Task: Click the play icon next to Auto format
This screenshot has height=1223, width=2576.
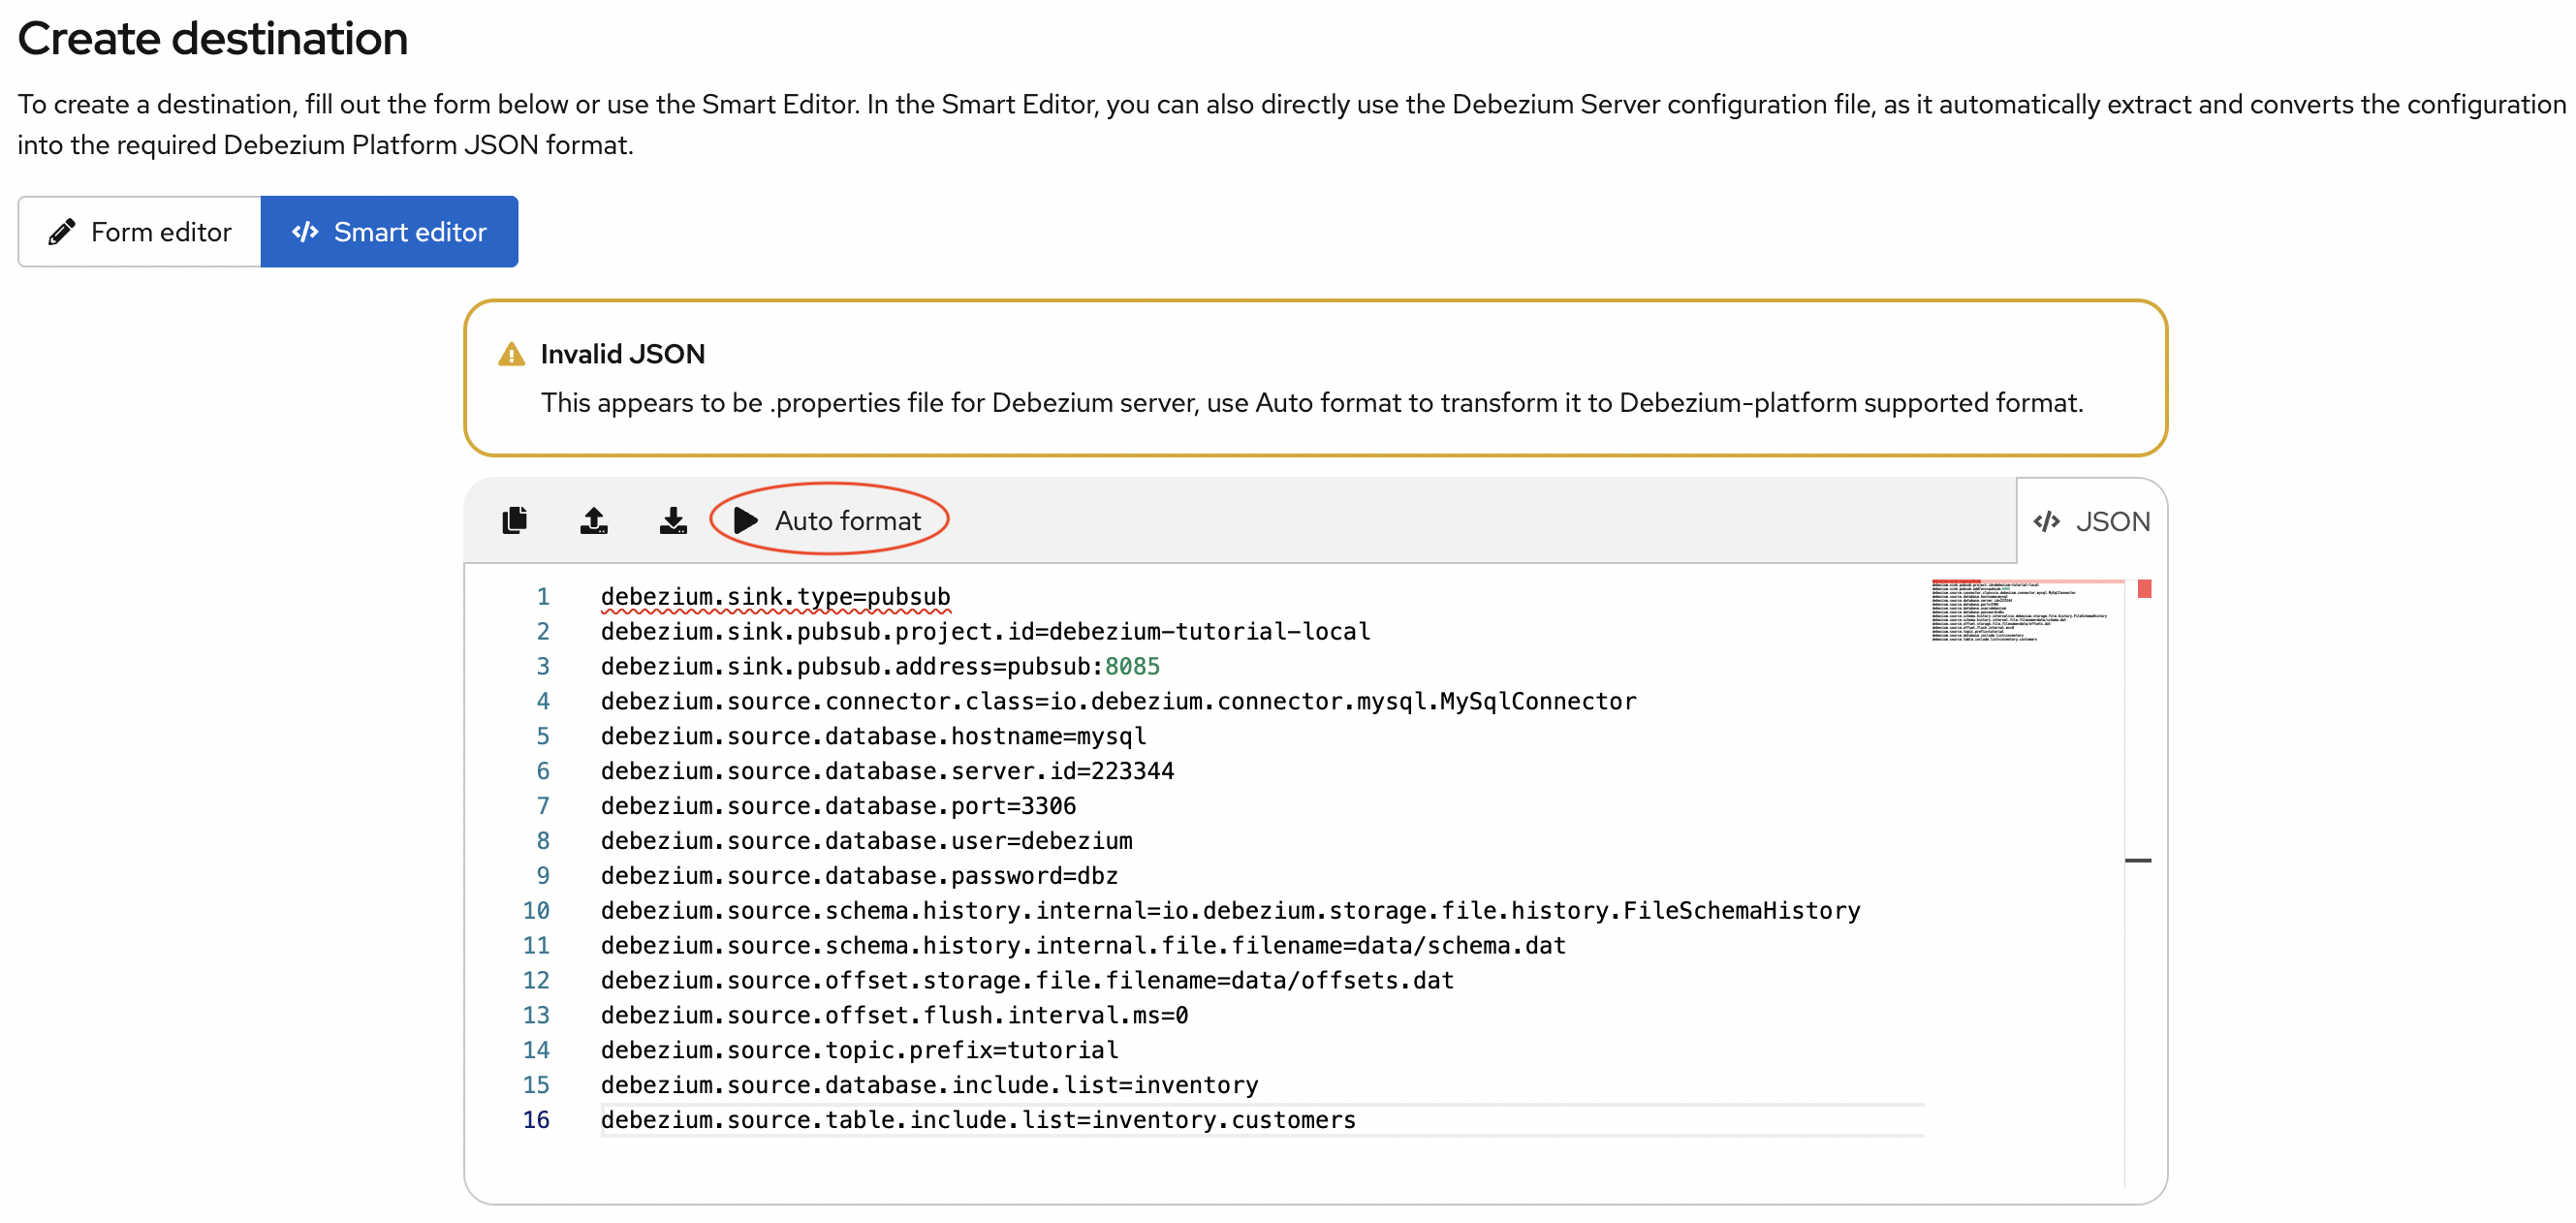Action: [x=744, y=519]
